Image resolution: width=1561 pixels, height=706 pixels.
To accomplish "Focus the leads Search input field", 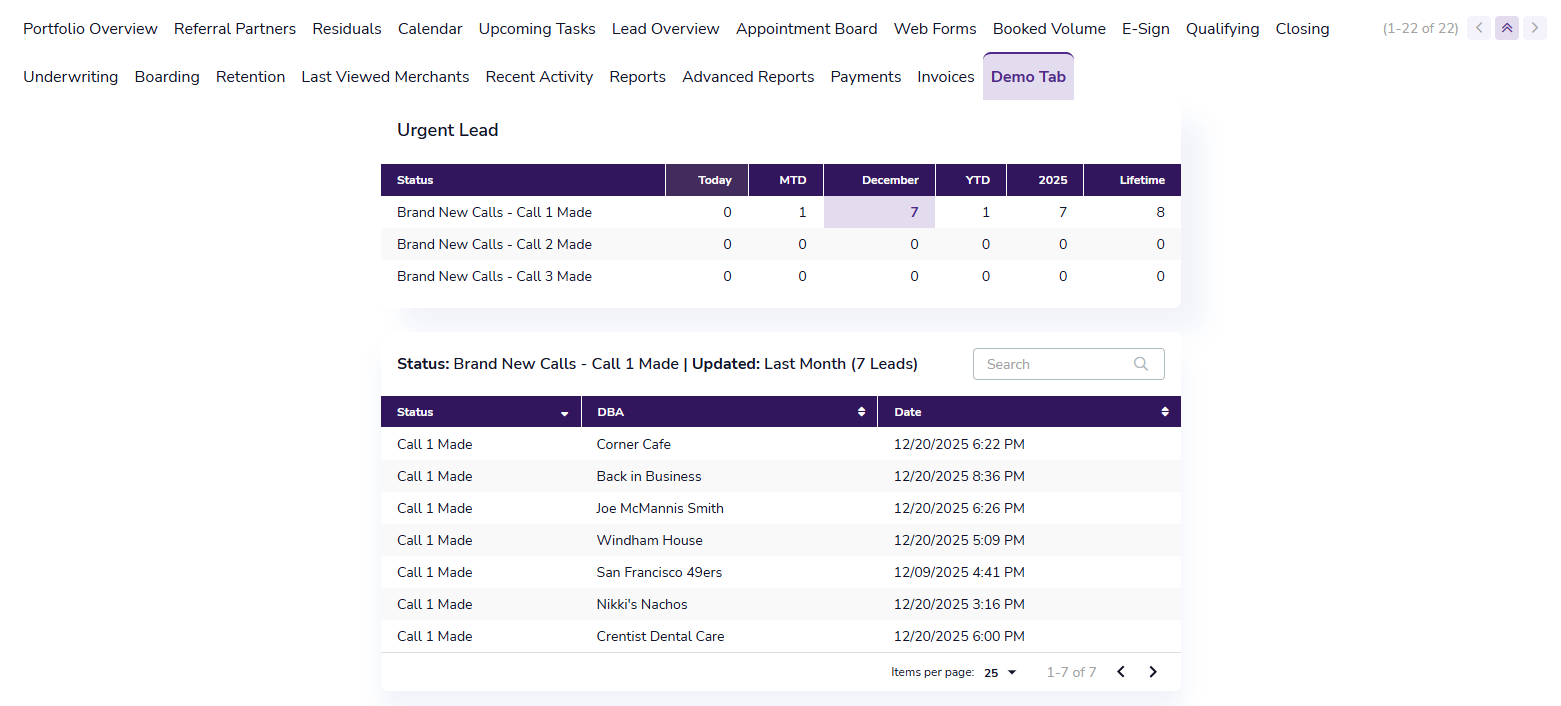I will click(1056, 364).
